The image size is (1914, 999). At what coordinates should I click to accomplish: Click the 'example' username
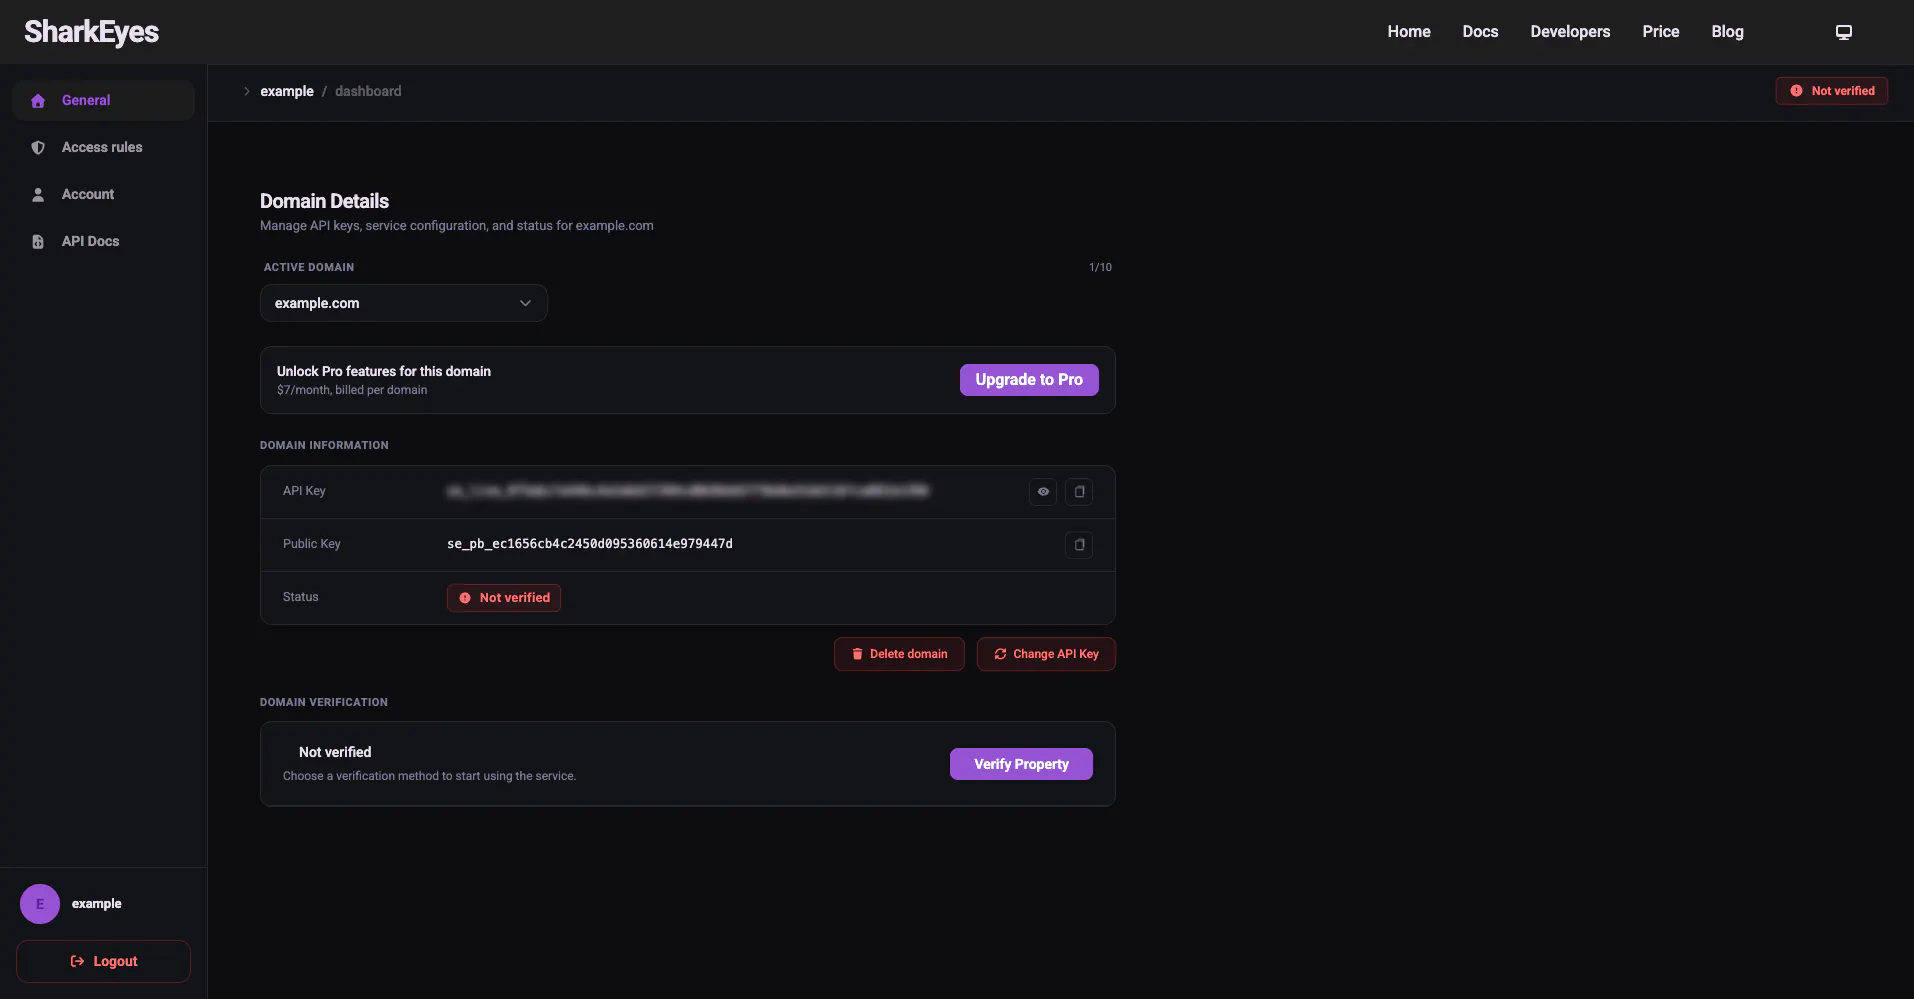[x=97, y=904]
